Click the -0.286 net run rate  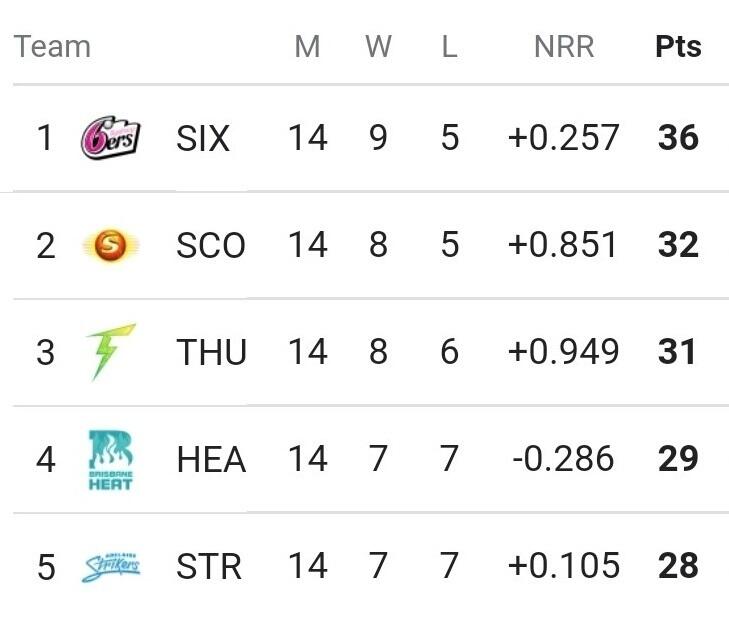pyautogui.click(x=564, y=459)
